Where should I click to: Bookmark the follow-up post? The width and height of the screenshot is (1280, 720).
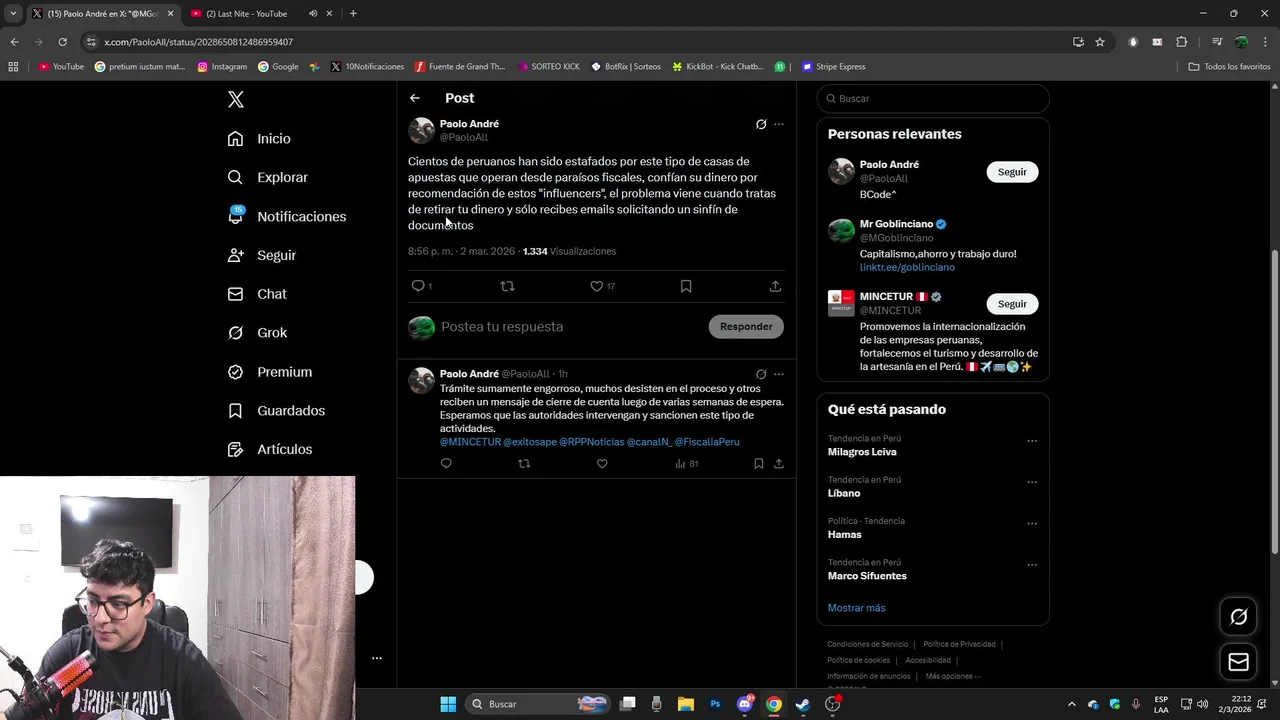pyautogui.click(x=759, y=463)
